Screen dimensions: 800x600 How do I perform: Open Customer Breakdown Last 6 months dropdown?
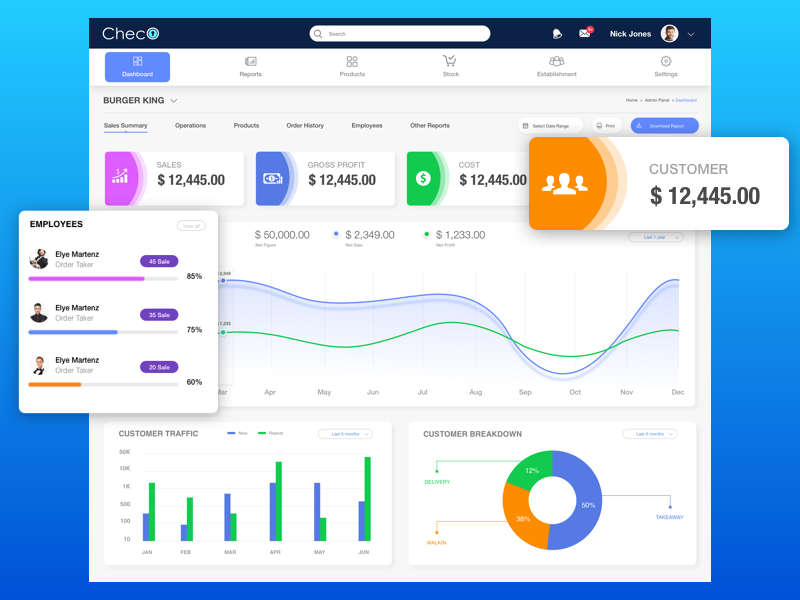650,434
